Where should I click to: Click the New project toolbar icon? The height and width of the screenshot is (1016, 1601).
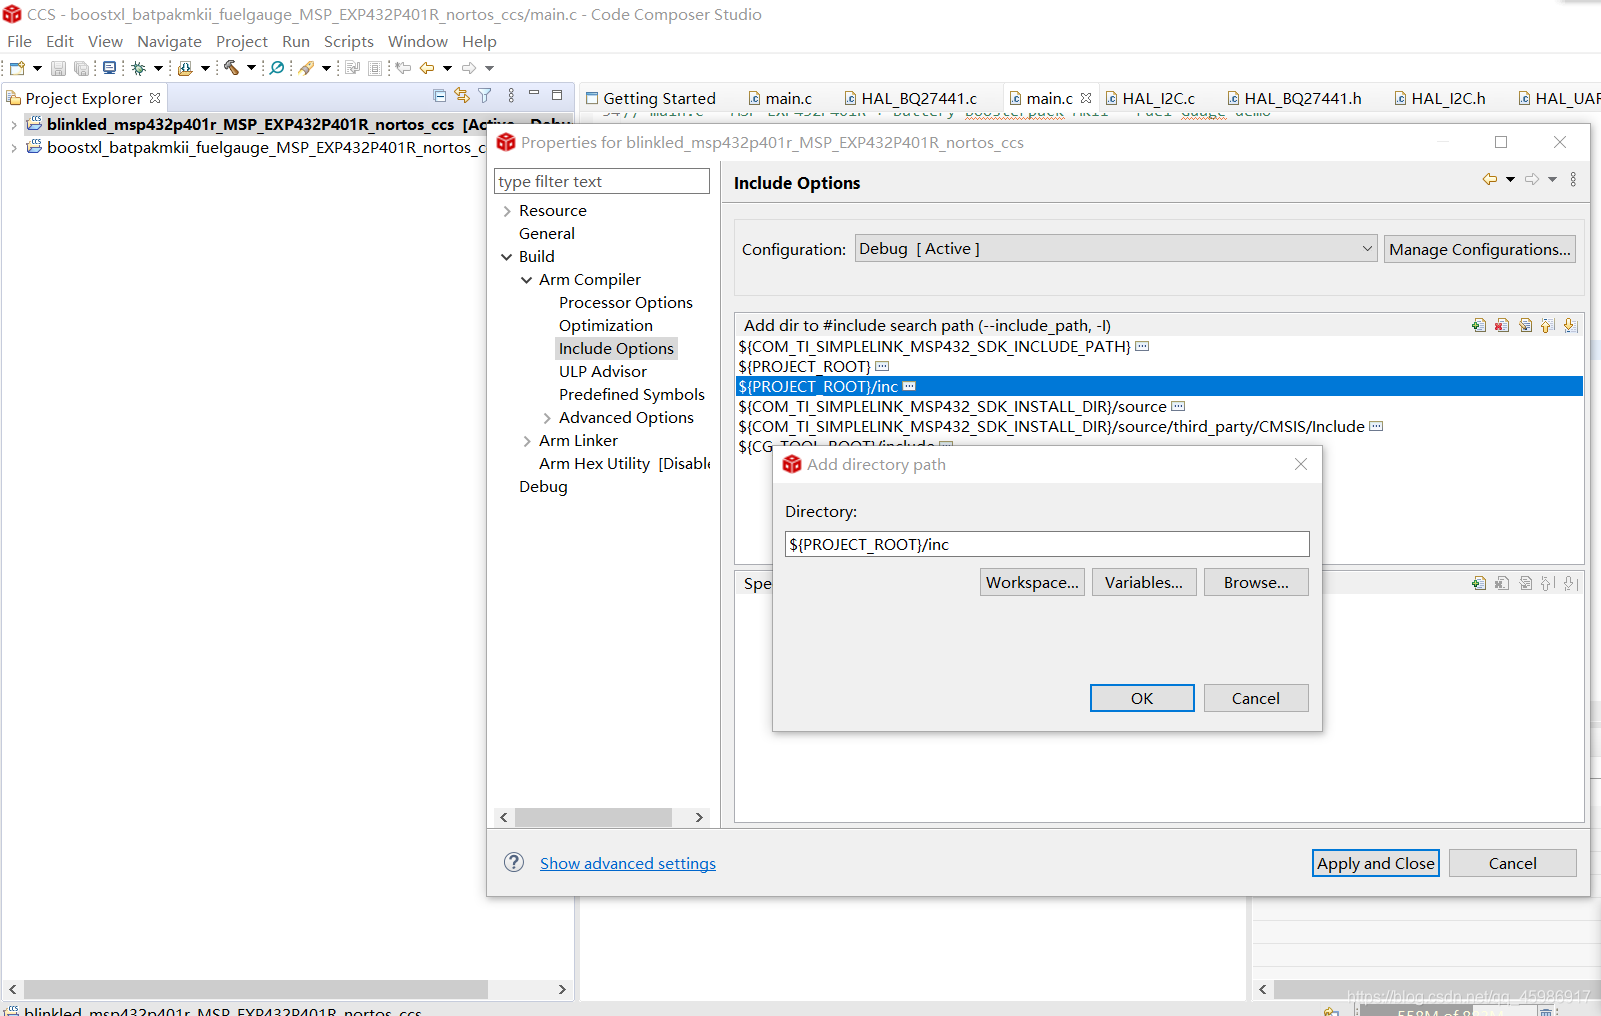click(x=17, y=68)
